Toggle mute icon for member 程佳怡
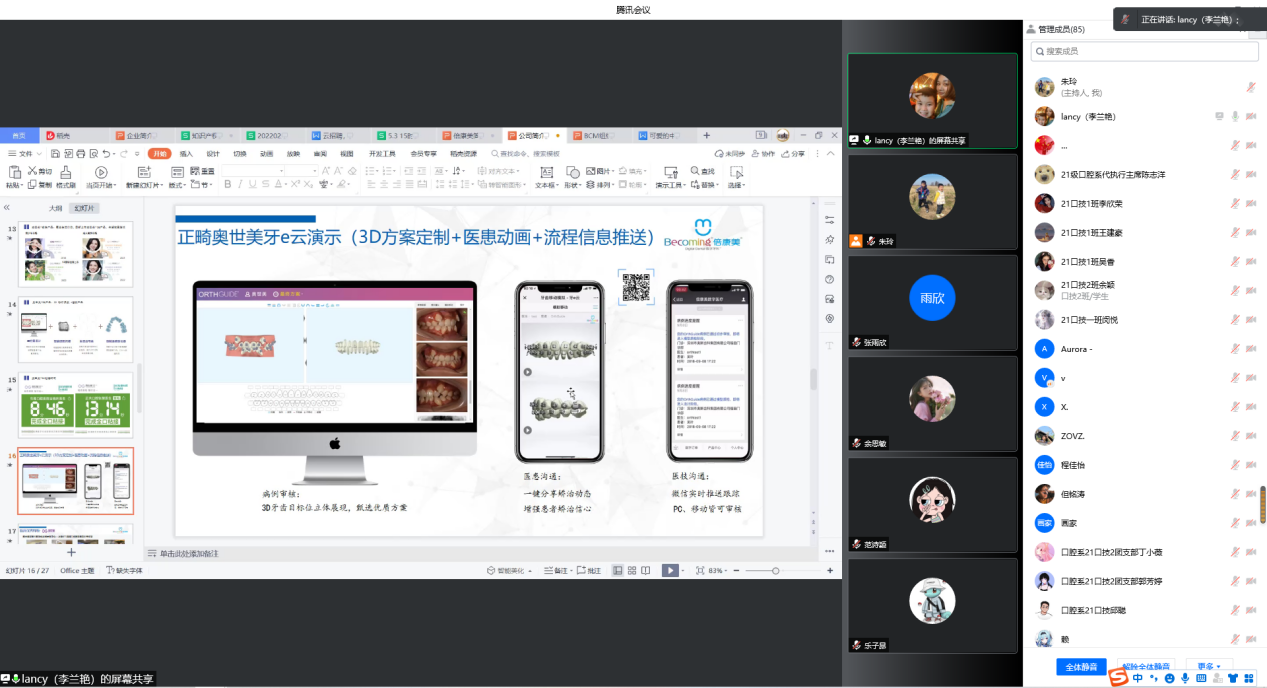Screen dimensions: 1267x688 (x=1250, y=465)
